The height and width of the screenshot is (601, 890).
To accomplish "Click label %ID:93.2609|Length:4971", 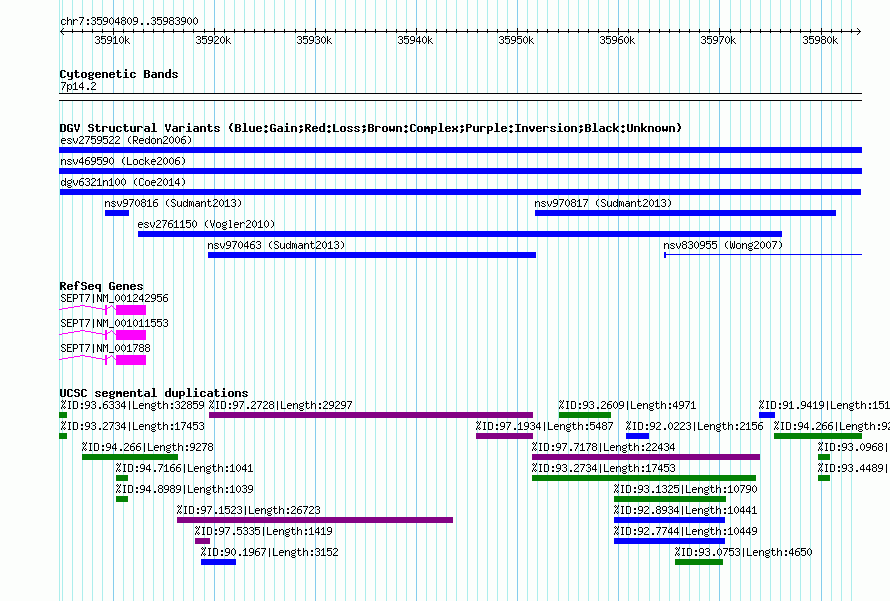I will point(627,405).
